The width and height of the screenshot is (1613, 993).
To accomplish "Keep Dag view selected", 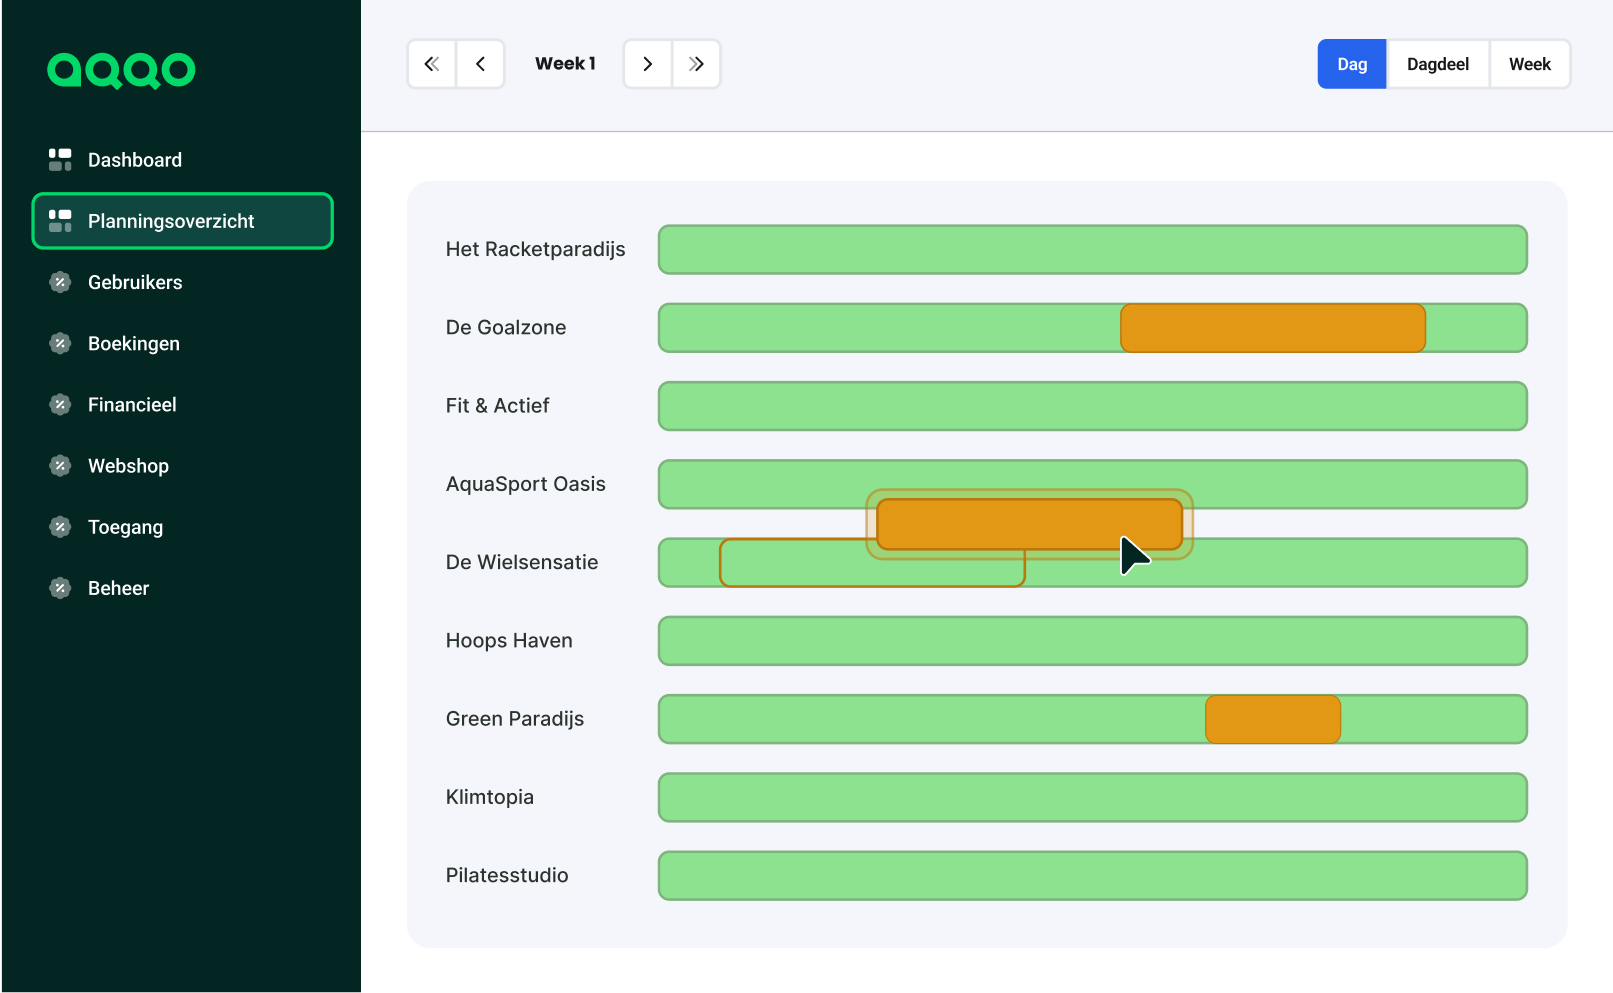I will pos(1351,63).
